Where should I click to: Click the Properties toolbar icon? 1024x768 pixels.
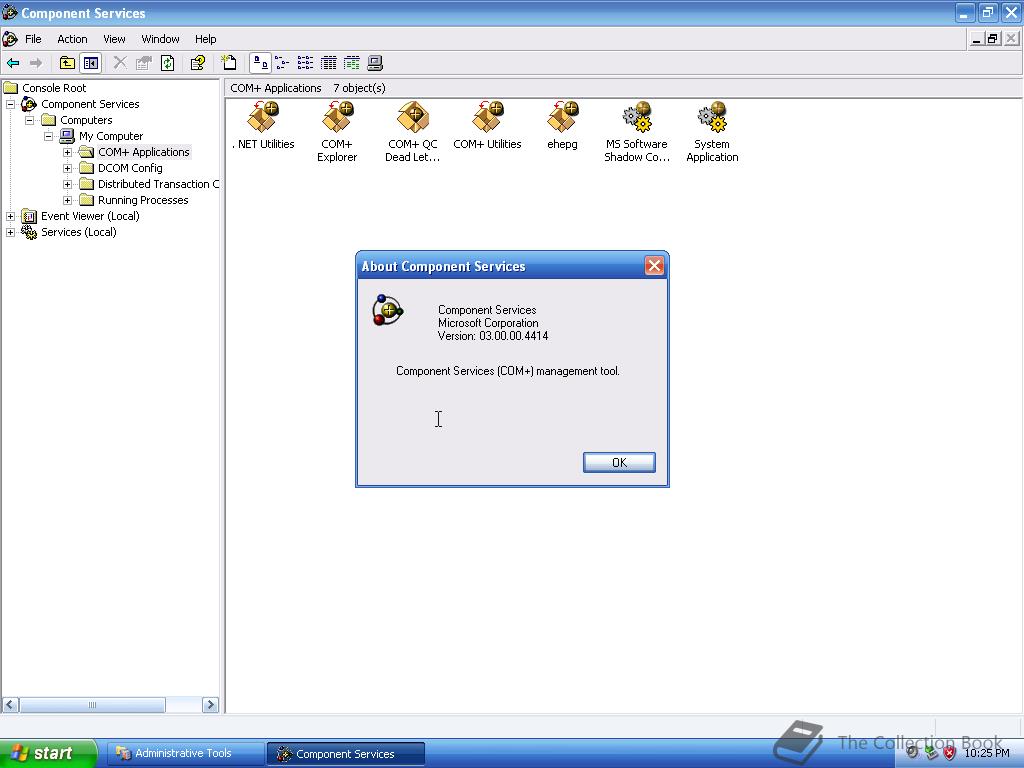pyautogui.click(x=144, y=63)
